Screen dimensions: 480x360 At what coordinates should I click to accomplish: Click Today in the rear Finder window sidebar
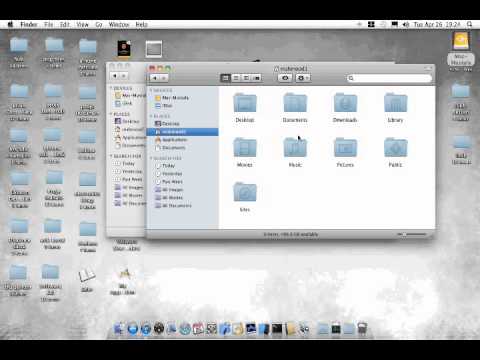tap(127, 163)
